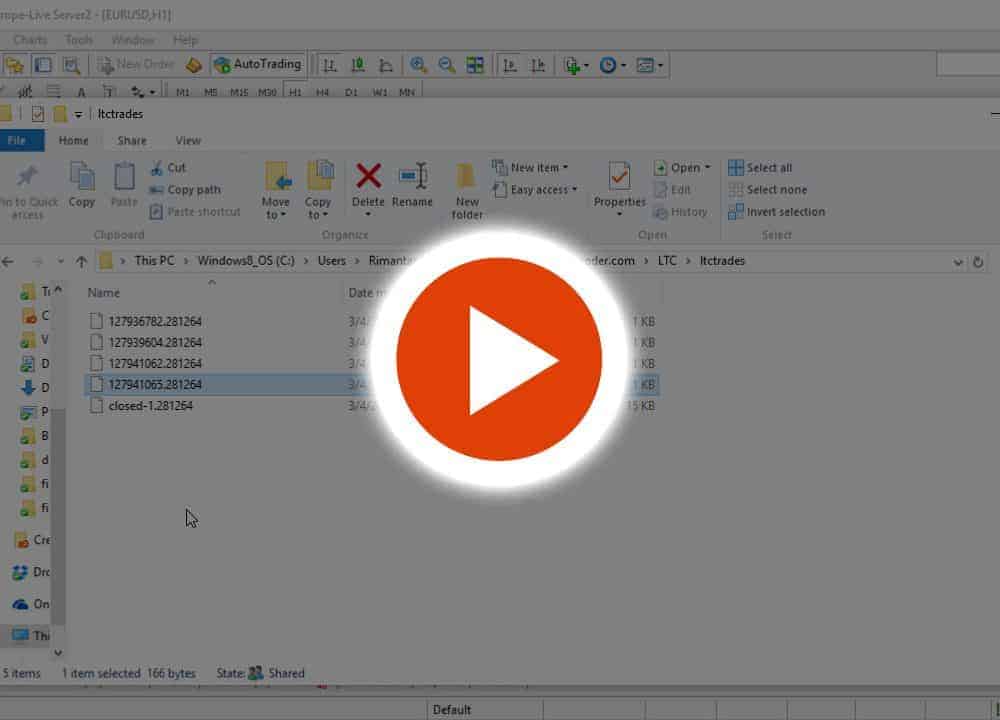Click Select none in the ribbon

coord(768,189)
